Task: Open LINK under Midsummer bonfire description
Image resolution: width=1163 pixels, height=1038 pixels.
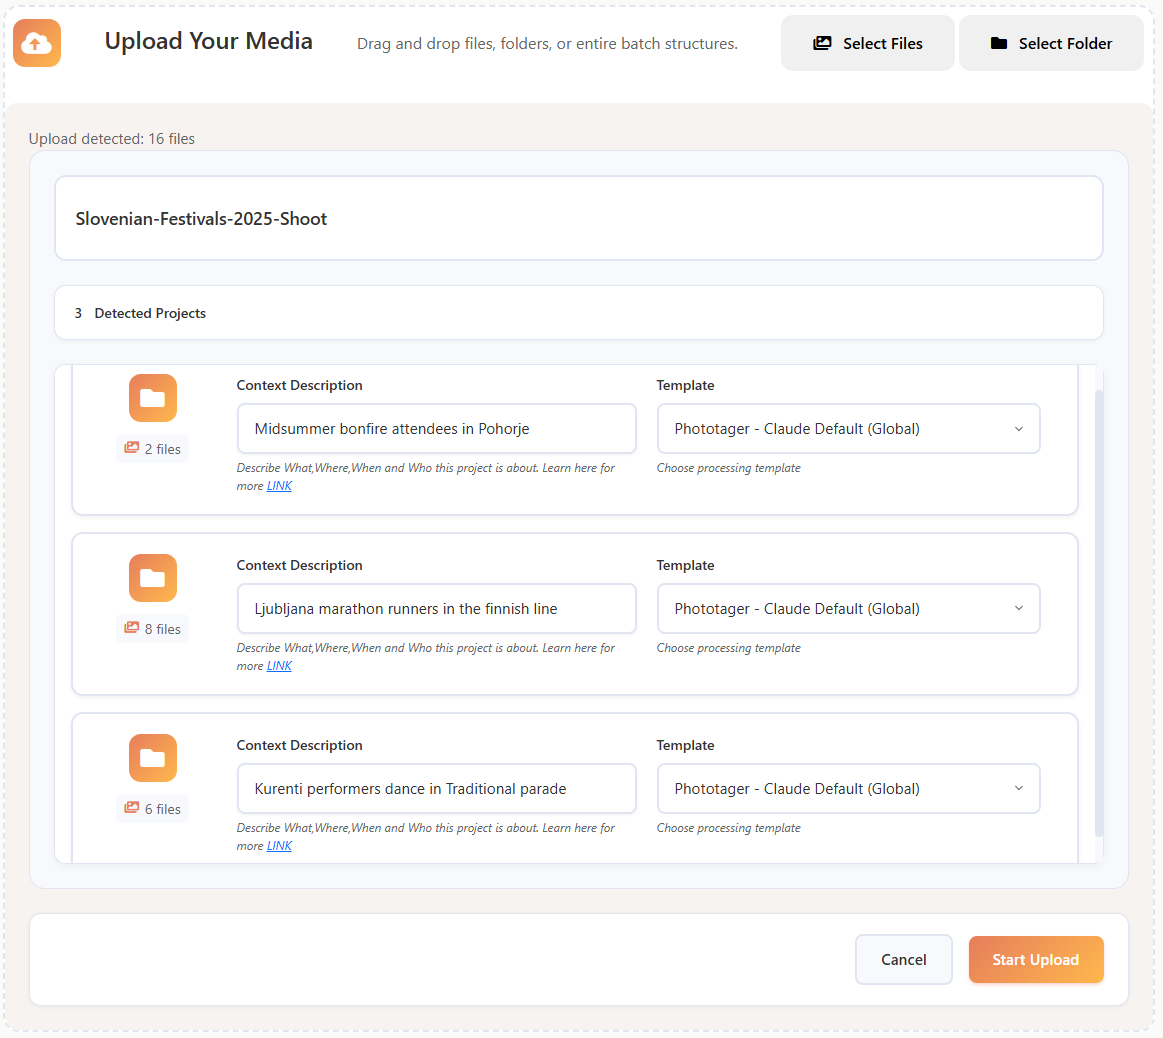Action: point(279,486)
